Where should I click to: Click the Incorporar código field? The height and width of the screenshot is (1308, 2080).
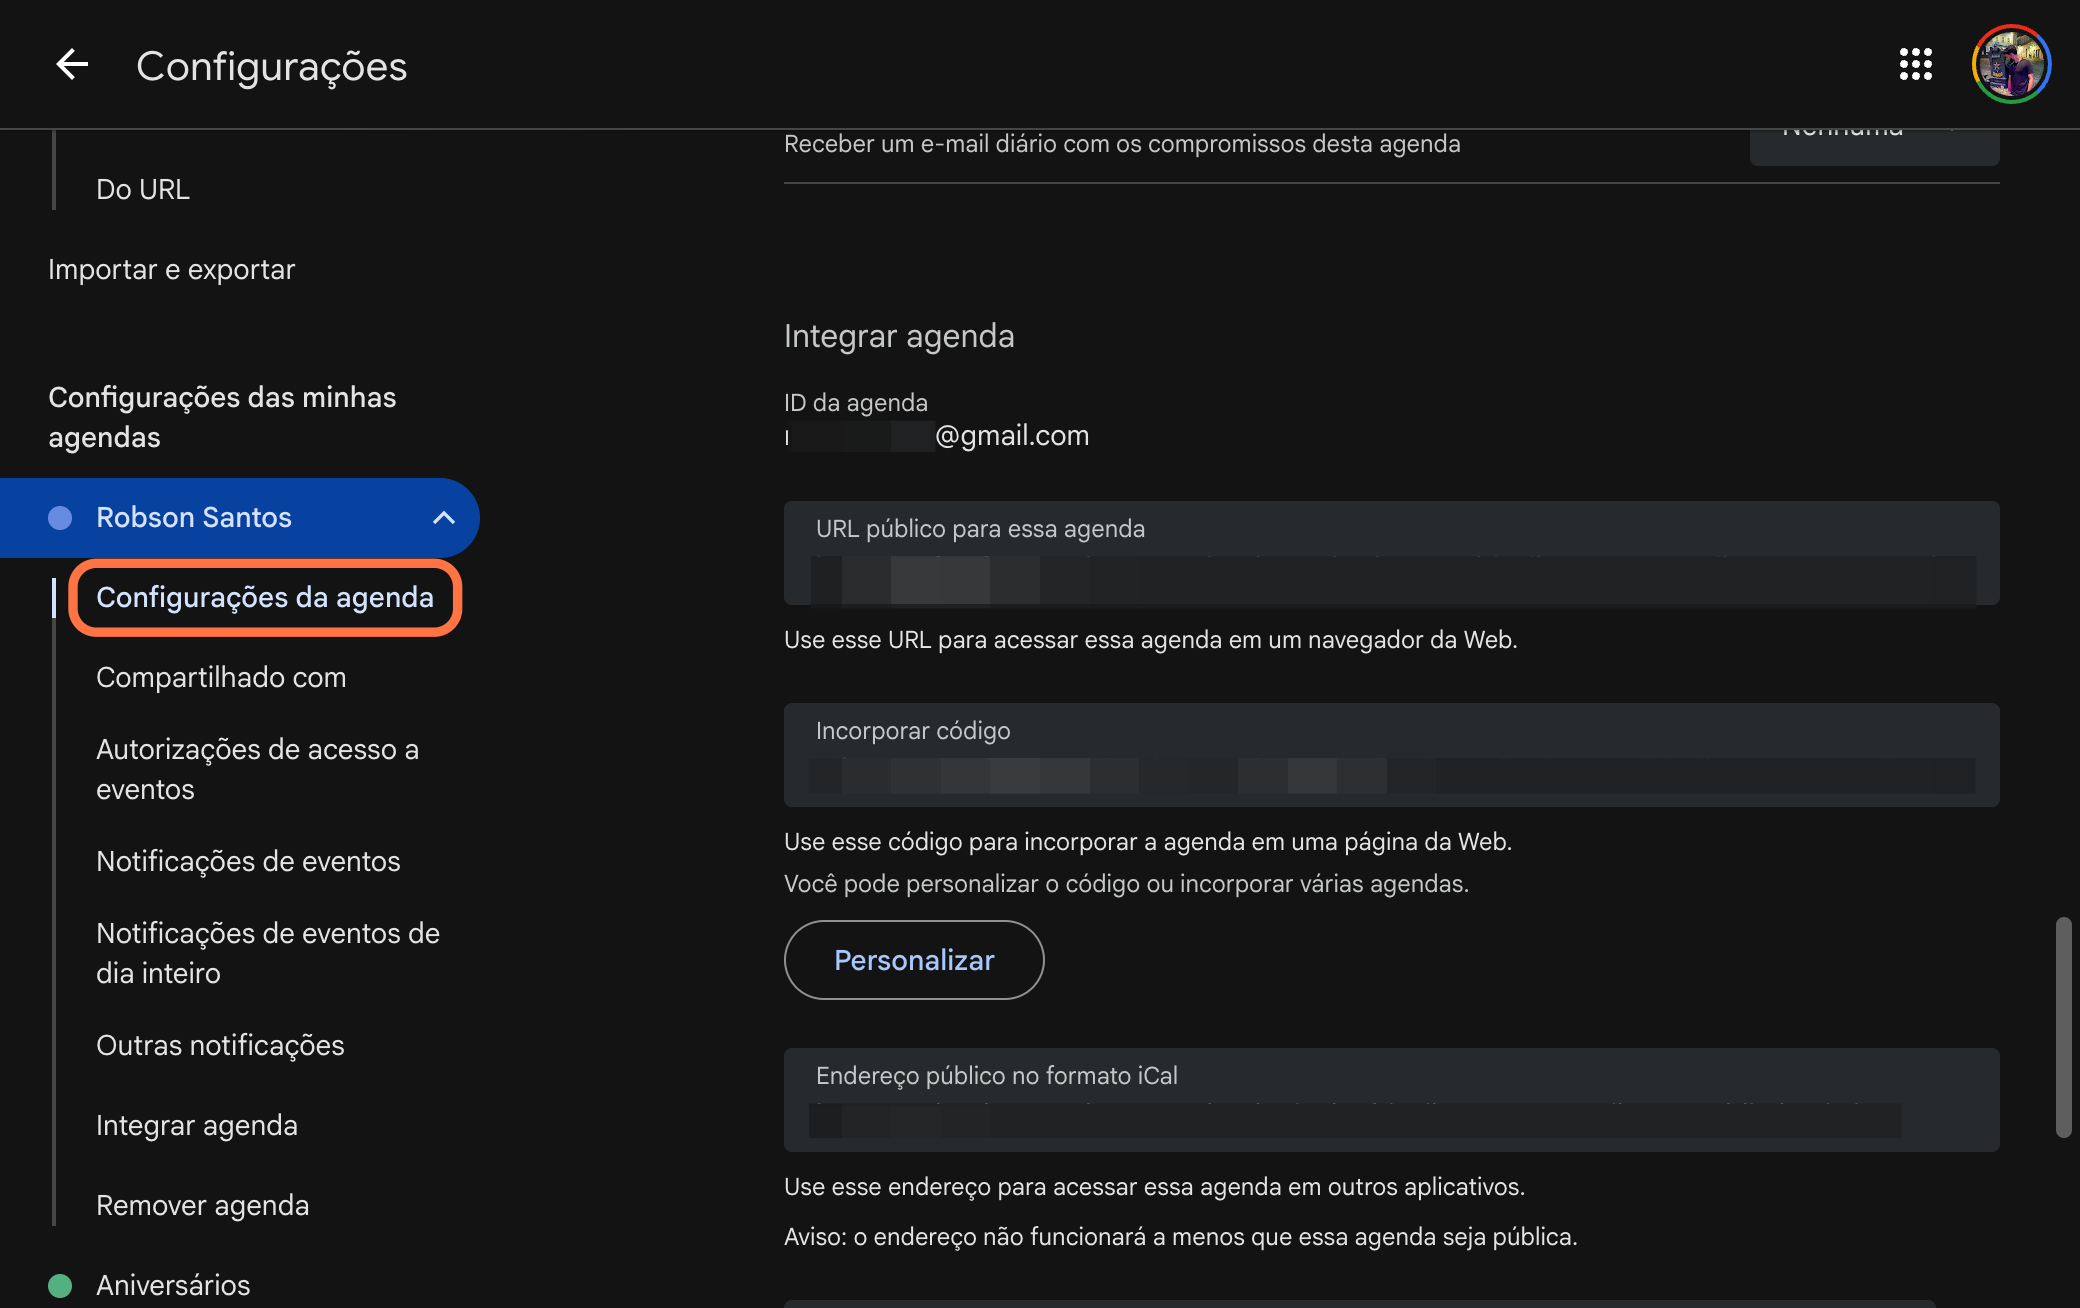point(1391,755)
